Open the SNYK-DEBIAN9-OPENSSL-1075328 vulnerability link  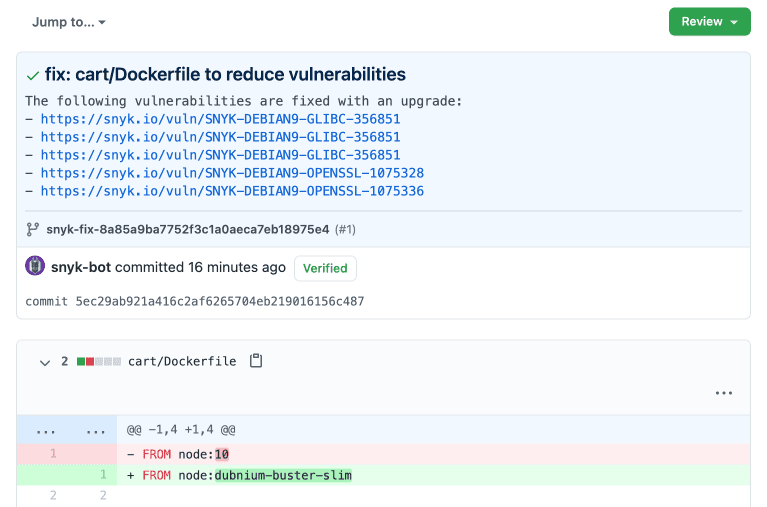[x=232, y=173]
